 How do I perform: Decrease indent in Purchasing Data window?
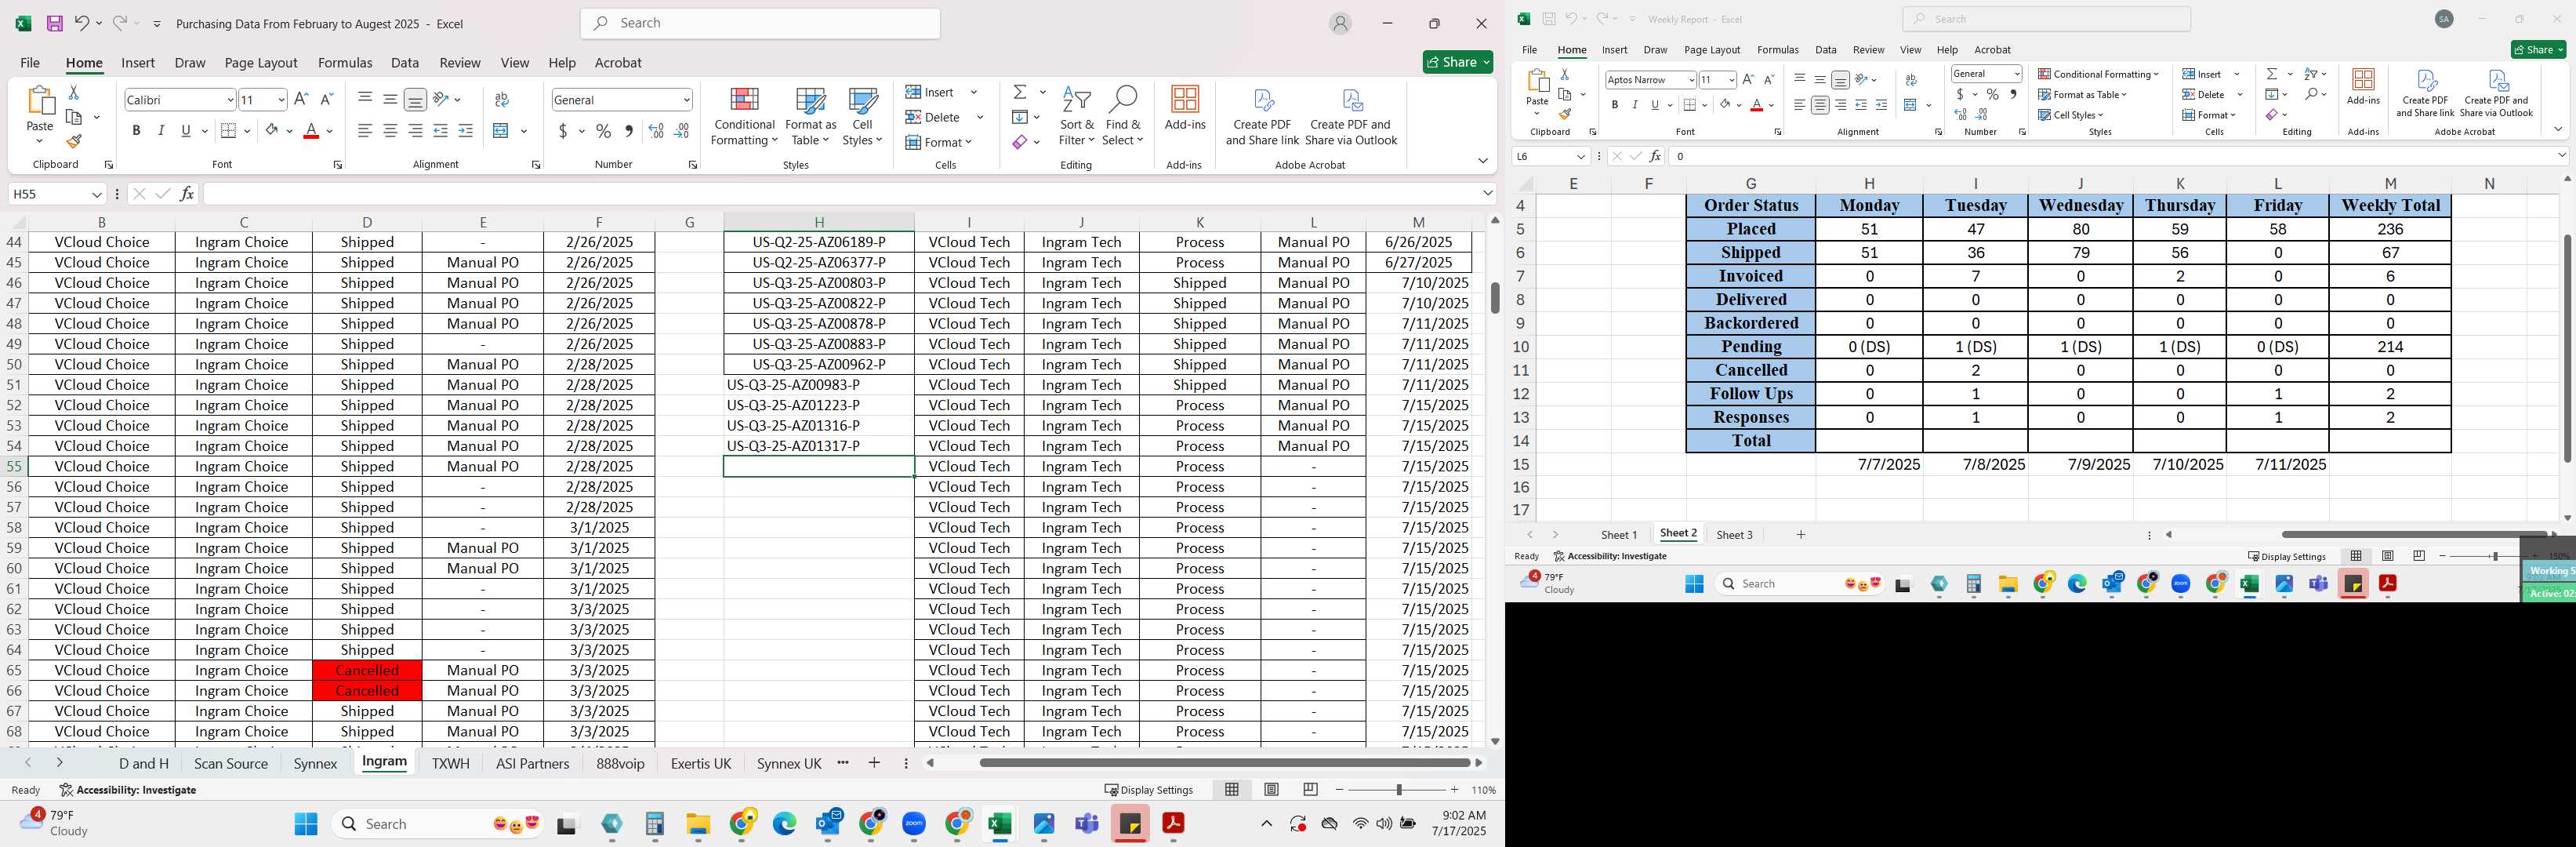440,131
